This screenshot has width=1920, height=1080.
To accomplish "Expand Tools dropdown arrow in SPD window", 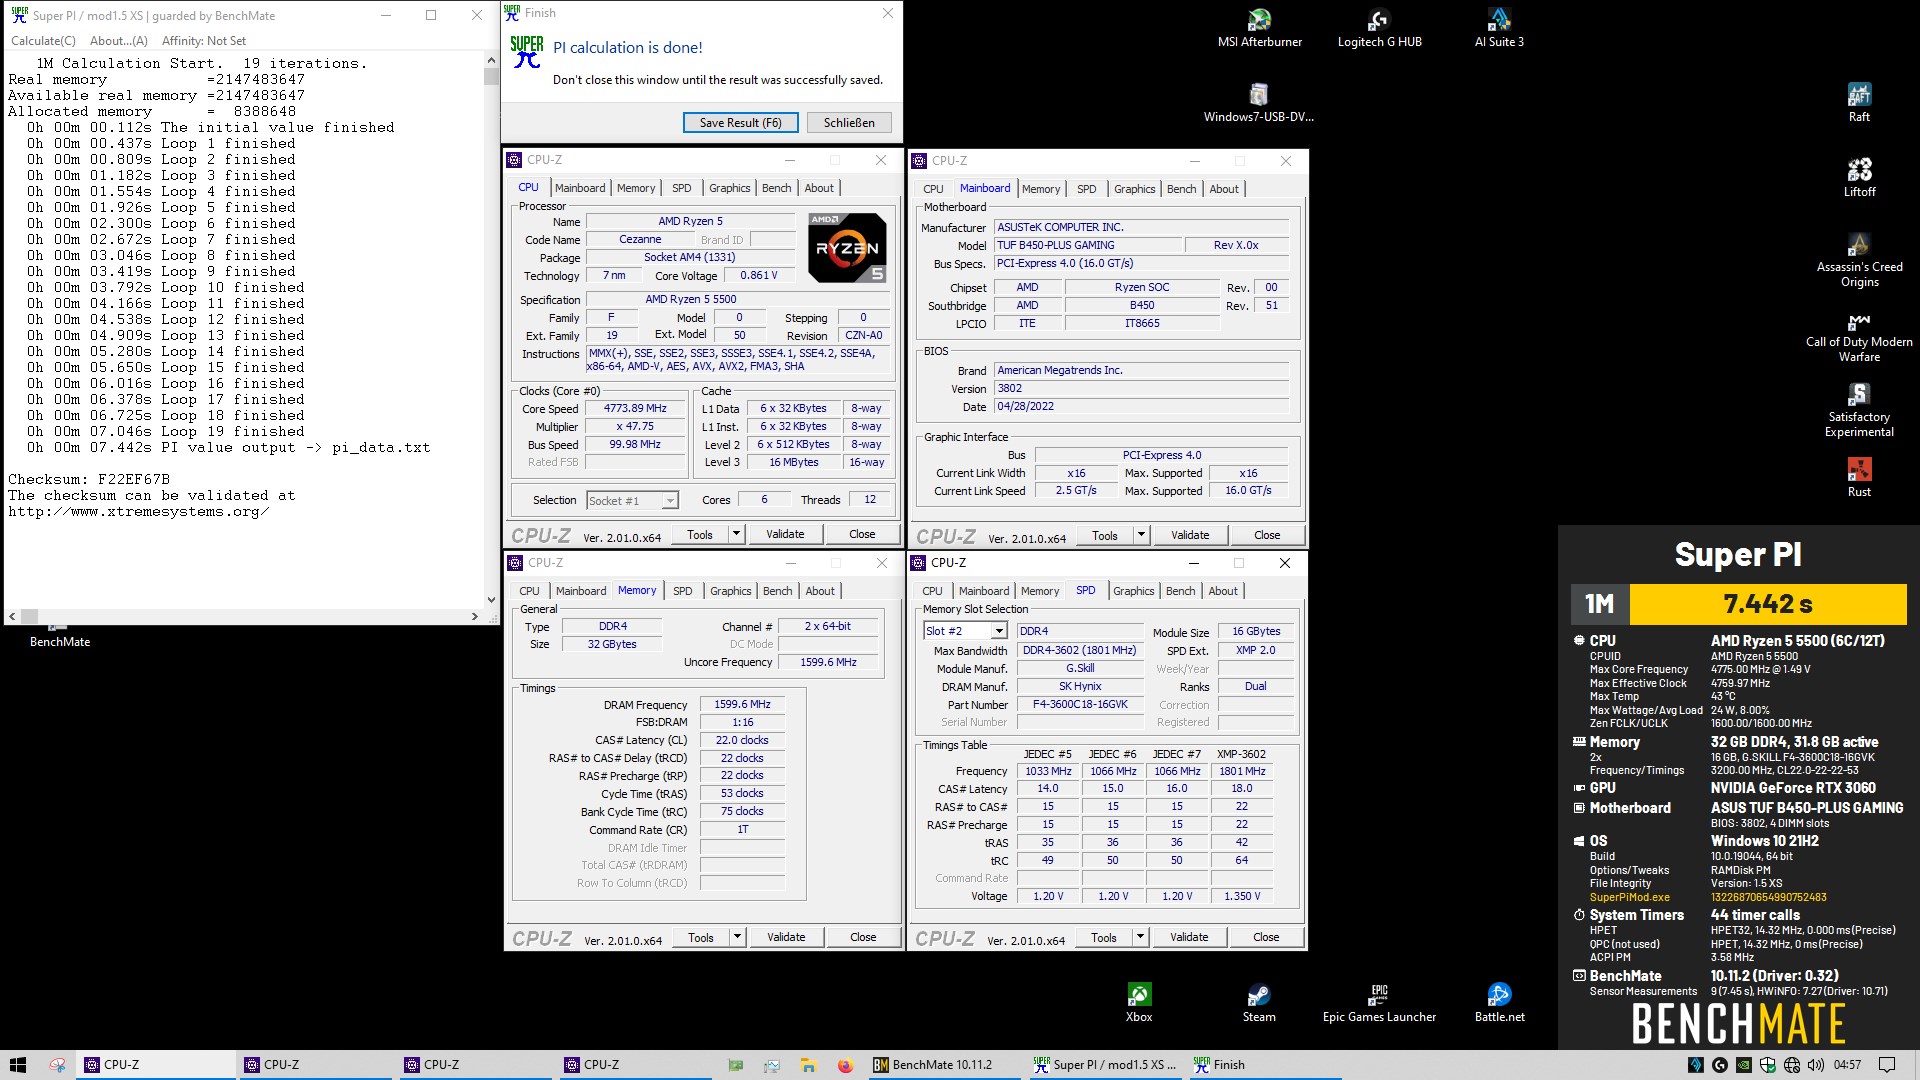I will point(1140,937).
